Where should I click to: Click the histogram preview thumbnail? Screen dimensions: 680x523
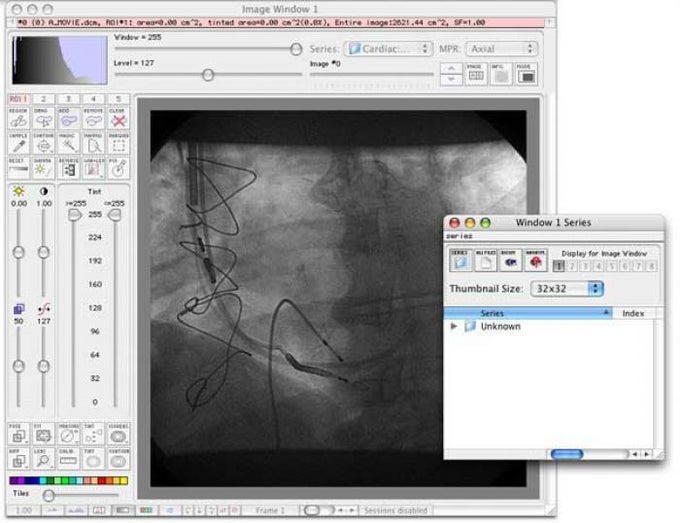[60, 60]
